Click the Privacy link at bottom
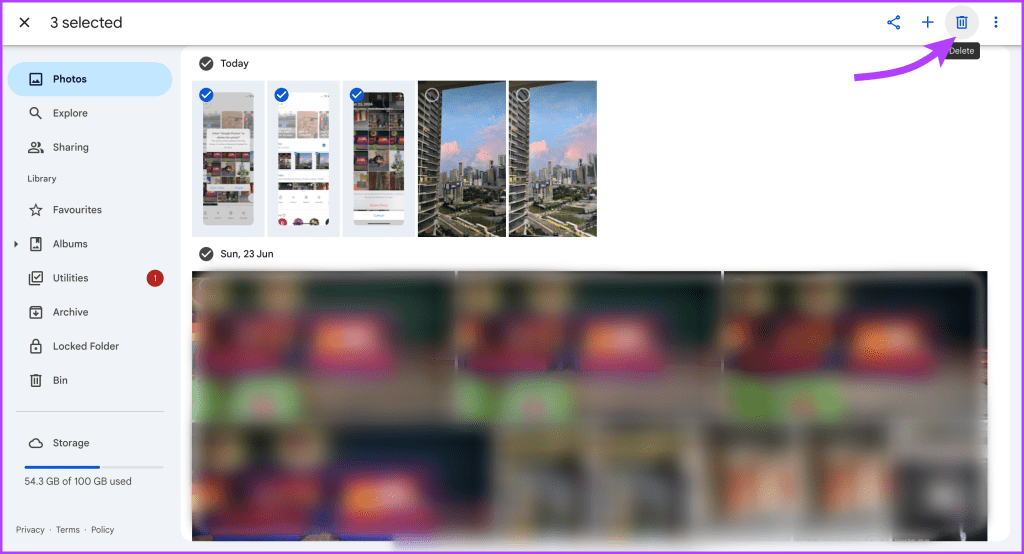Screen dimensions: 1024x554 (x=30, y=530)
